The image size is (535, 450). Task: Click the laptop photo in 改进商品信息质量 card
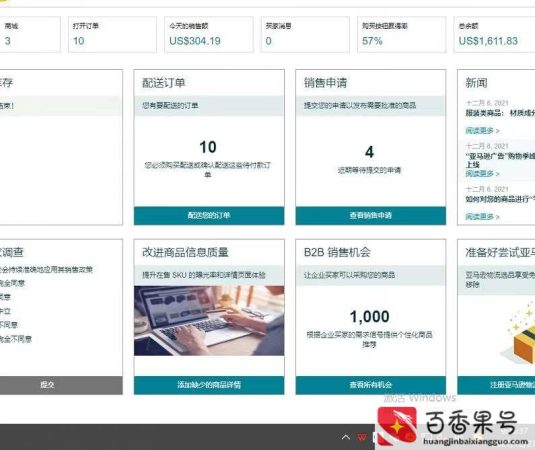coord(209,321)
